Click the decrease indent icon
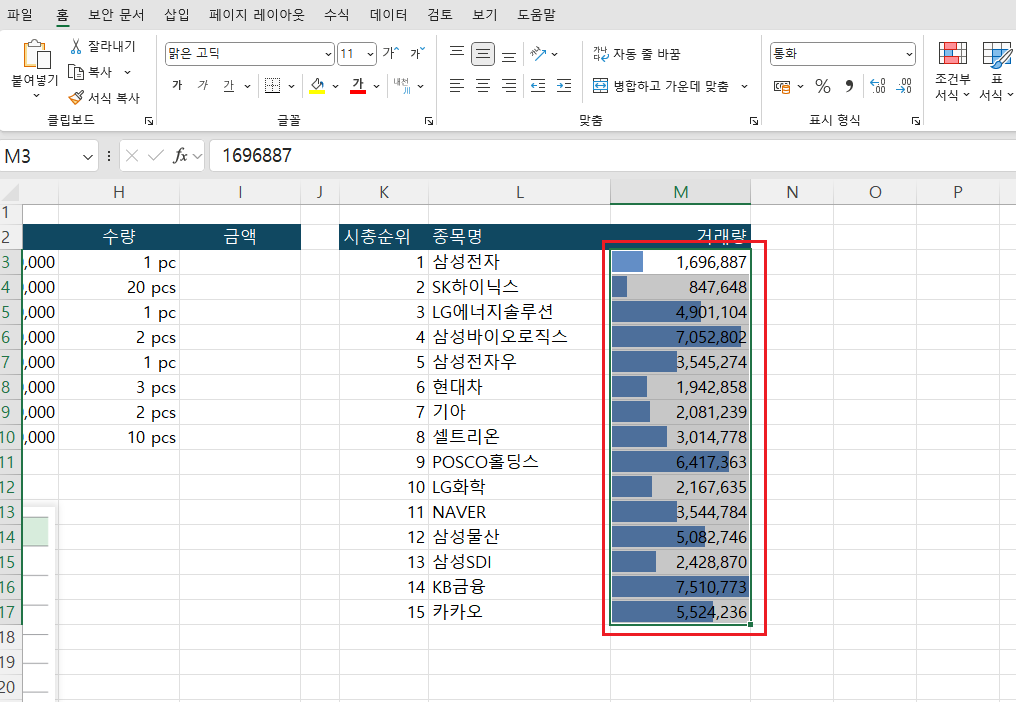The width and height of the screenshot is (1016, 702). point(538,86)
